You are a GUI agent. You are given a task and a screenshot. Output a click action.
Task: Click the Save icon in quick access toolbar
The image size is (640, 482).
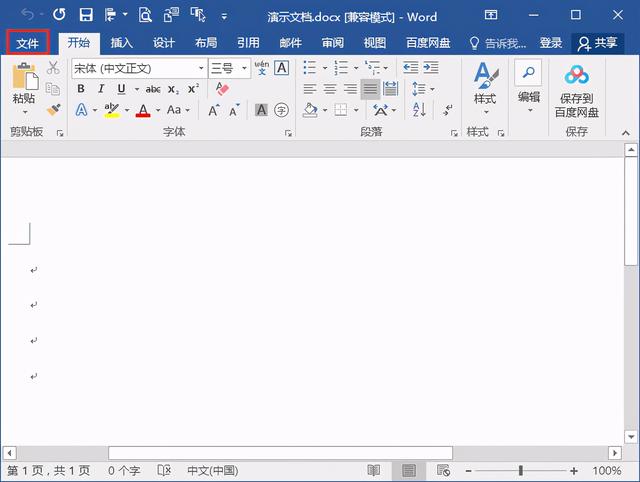pyautogui.click(x=86, y=16)
